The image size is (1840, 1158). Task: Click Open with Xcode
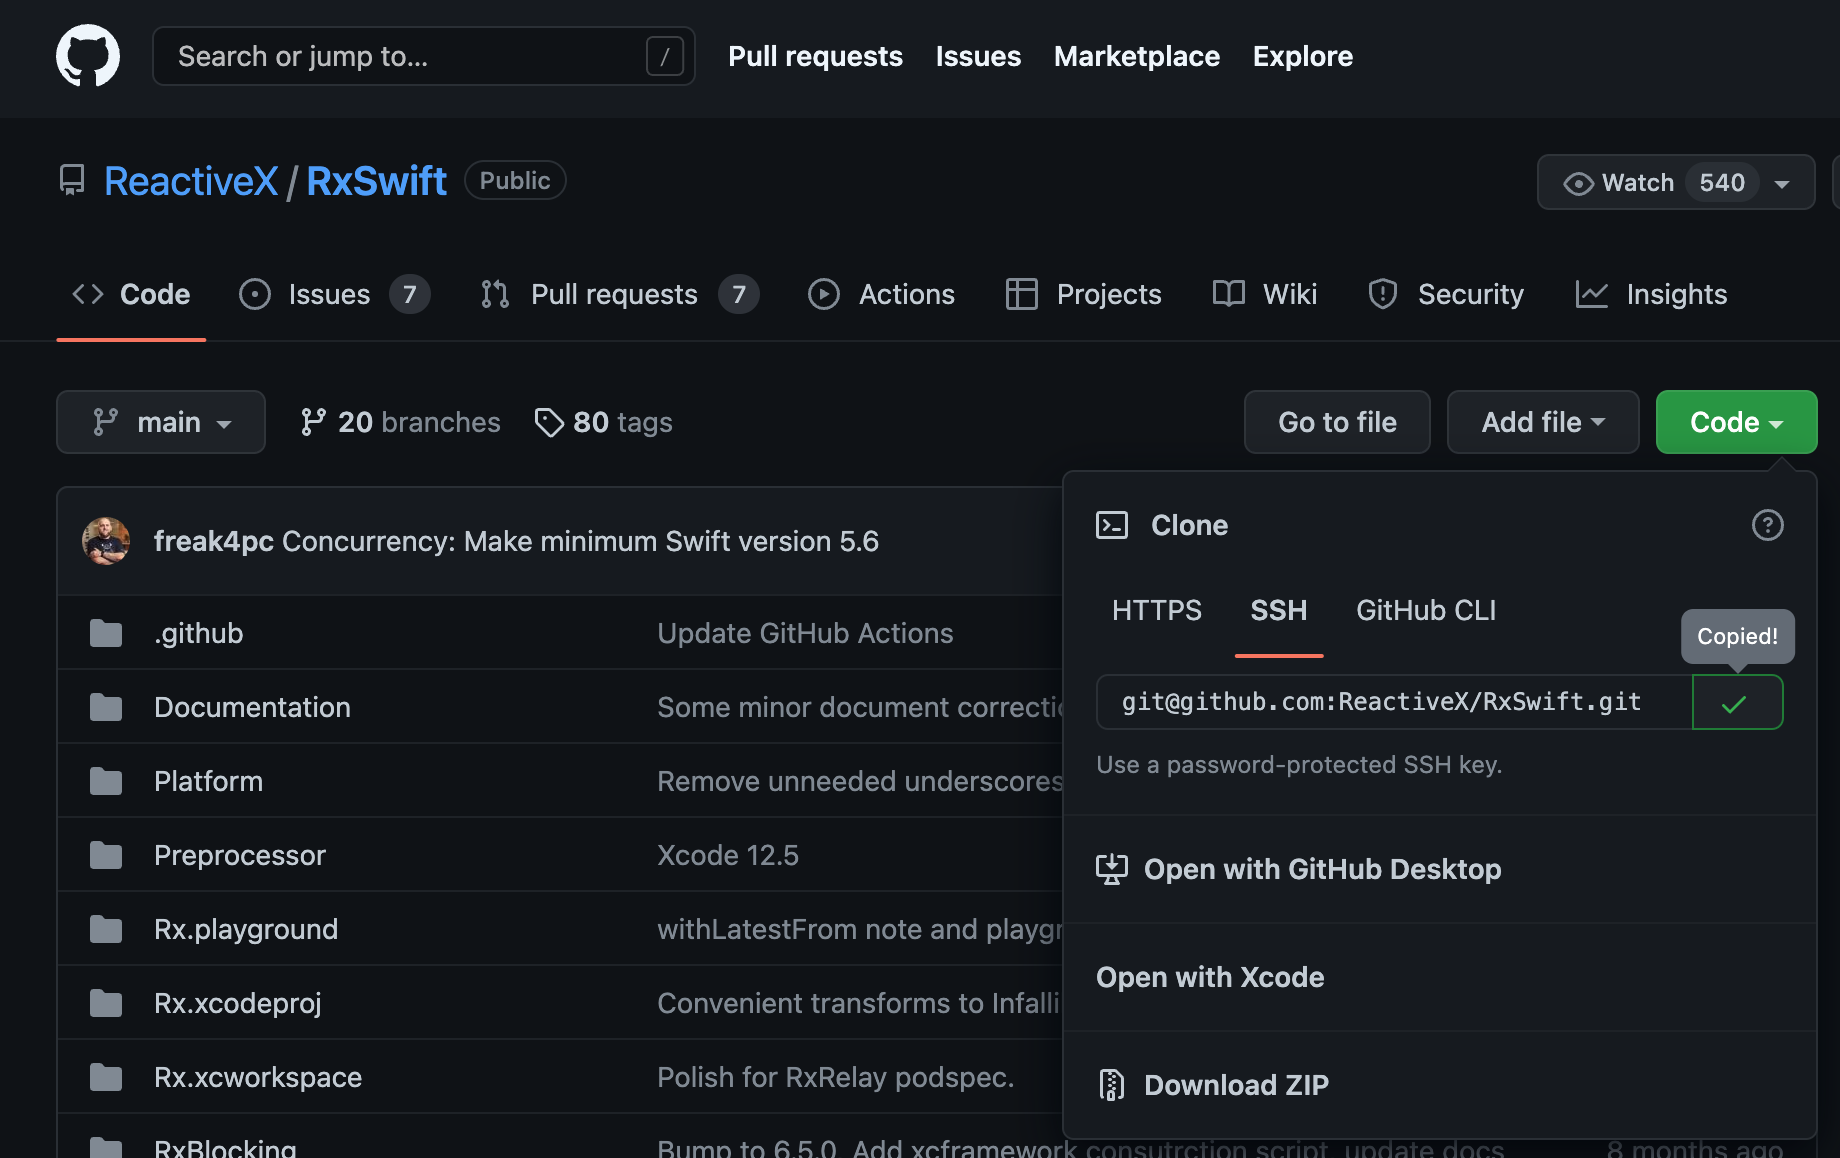[1440, 977]
